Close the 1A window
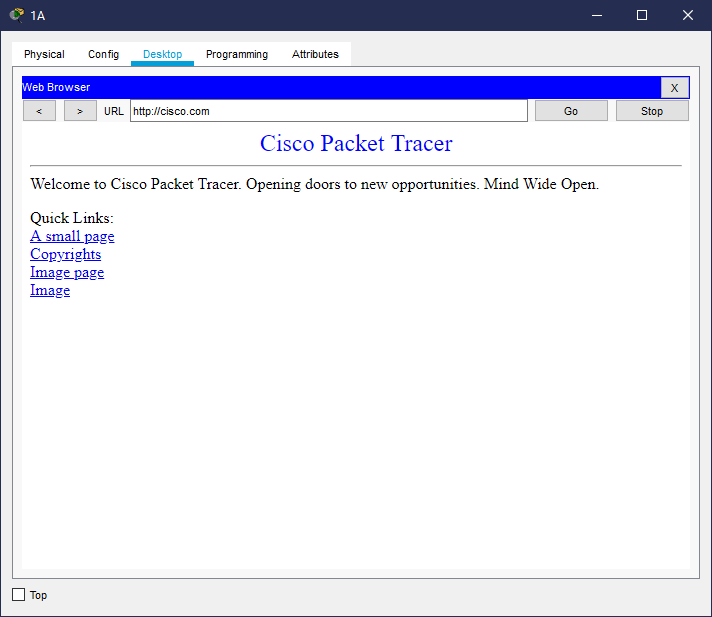 pos(688,15)
